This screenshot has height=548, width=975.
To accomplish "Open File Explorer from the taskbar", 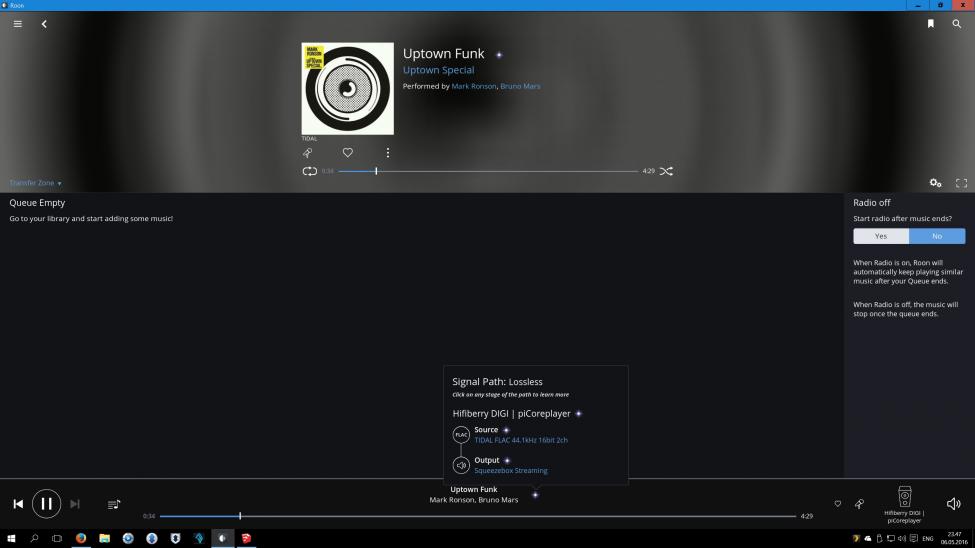I will (x=104, y=538).
